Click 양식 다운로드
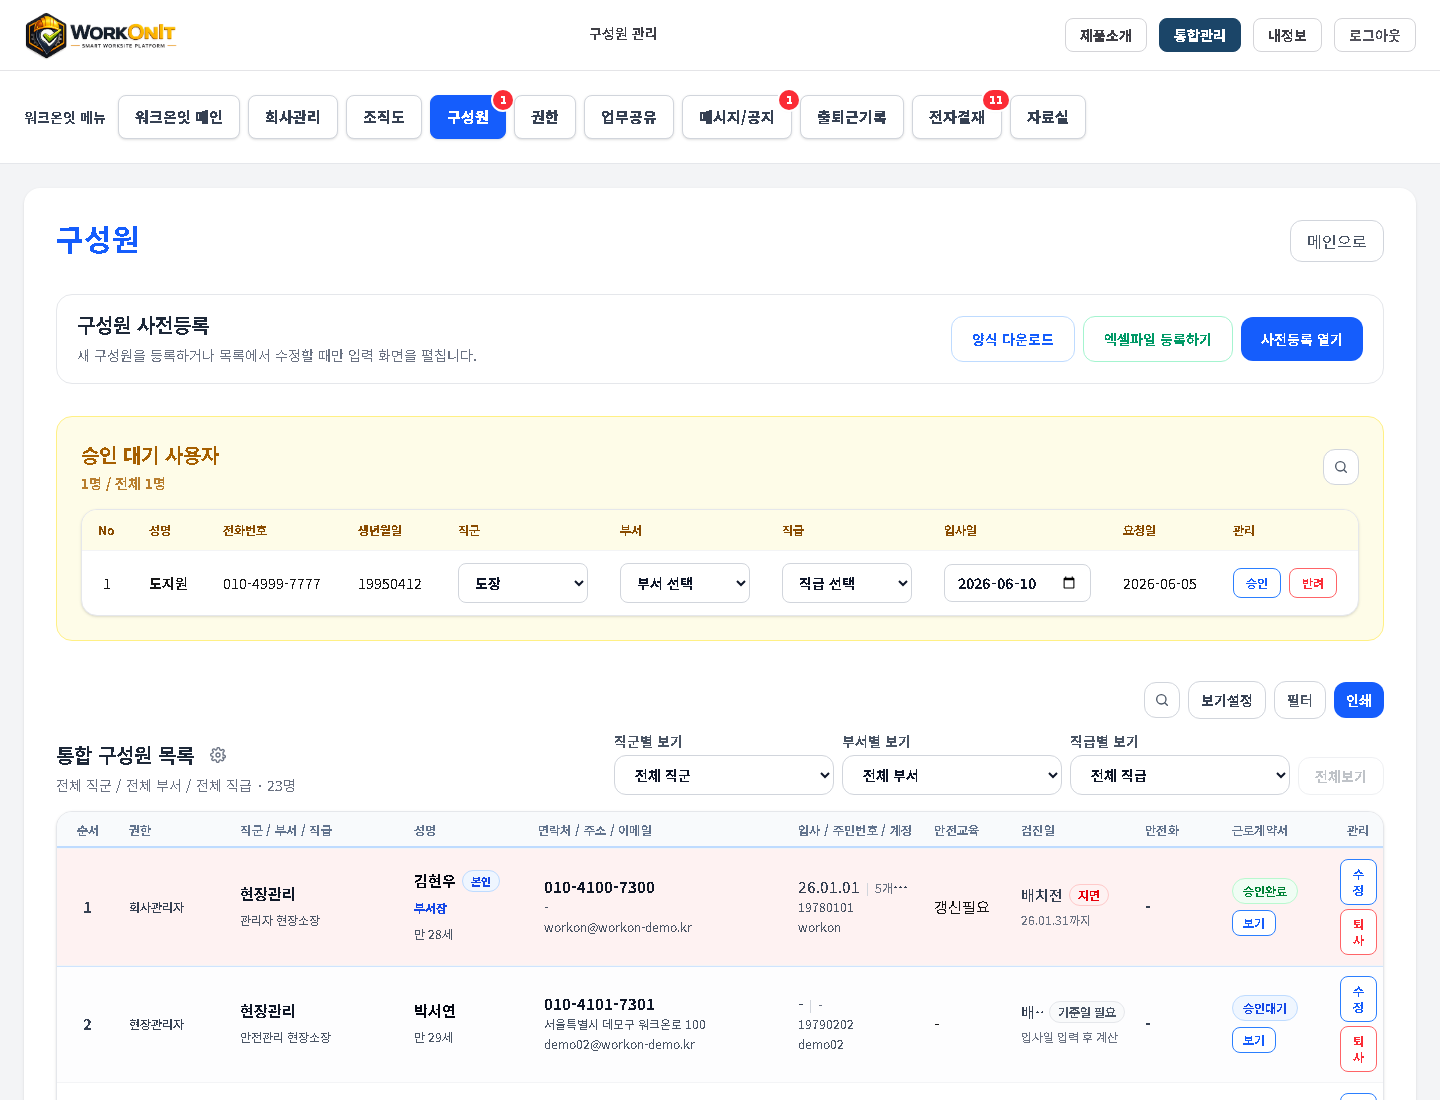This screenshot has height=1100, width=1440. pyautogui.click(x=1013, y=339)
